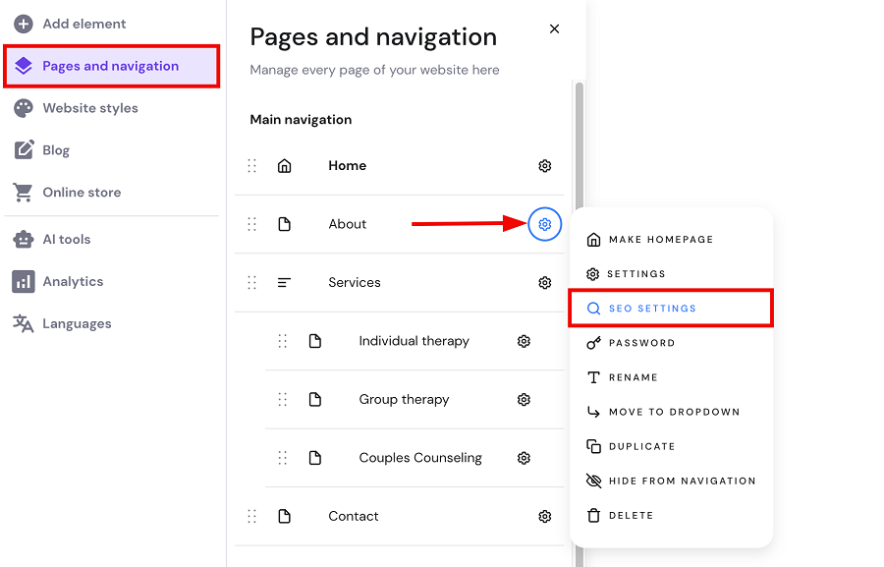
Task: Click the drag handle beside Contact
Action: click(252, 516)
